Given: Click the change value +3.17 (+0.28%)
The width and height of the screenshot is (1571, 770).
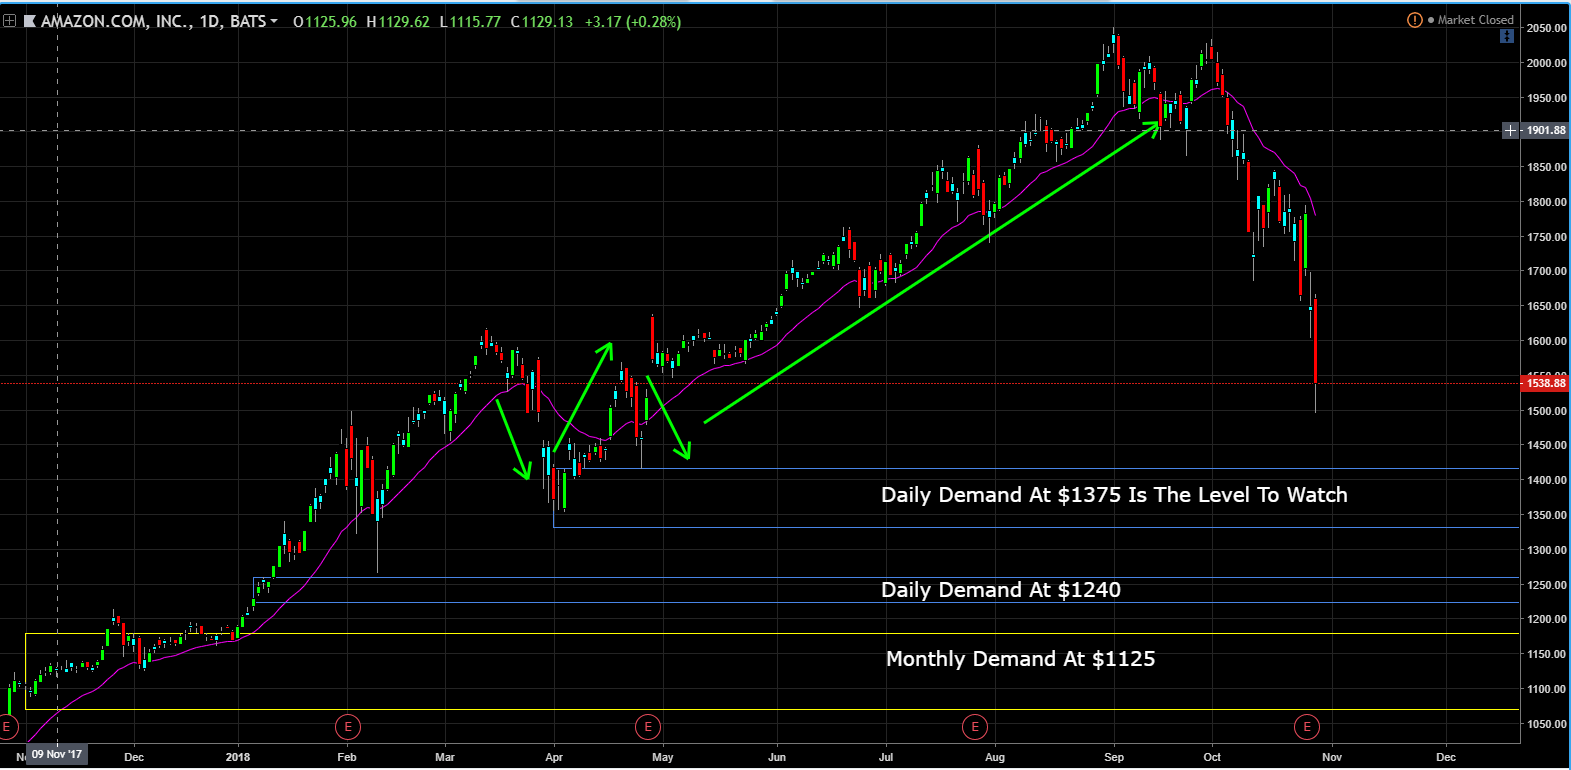Looking at the screenshot, I should tap(633, 21).
